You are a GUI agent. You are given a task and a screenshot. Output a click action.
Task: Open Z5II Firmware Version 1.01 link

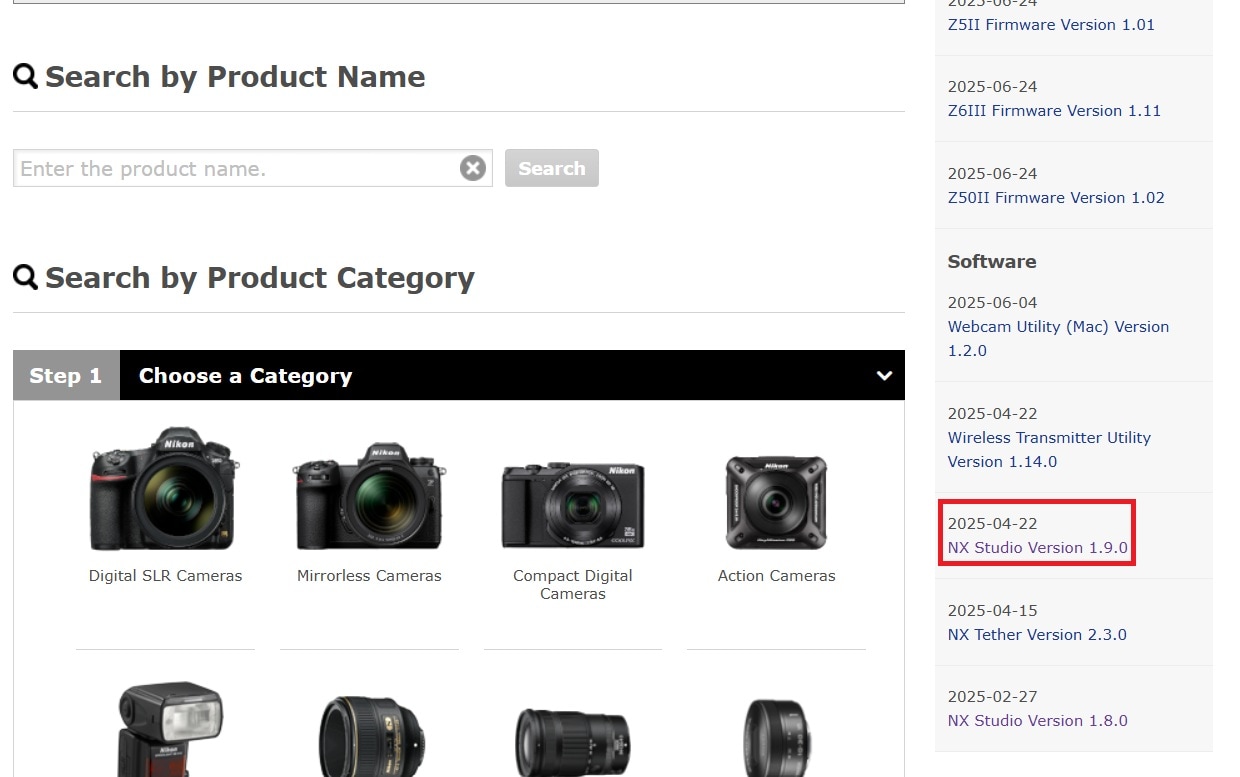coord(1051,25)
